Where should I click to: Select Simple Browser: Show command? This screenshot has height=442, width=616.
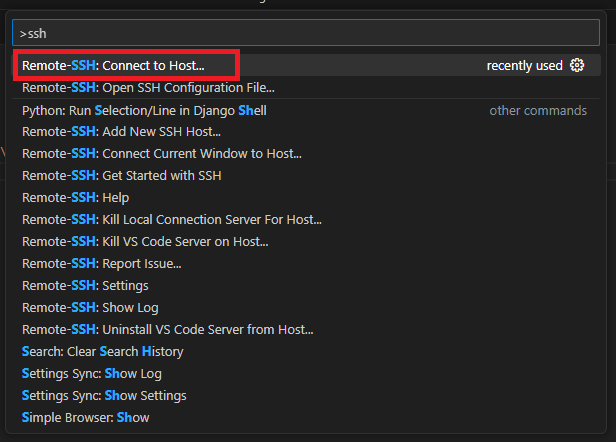click(x=306, y=418)
